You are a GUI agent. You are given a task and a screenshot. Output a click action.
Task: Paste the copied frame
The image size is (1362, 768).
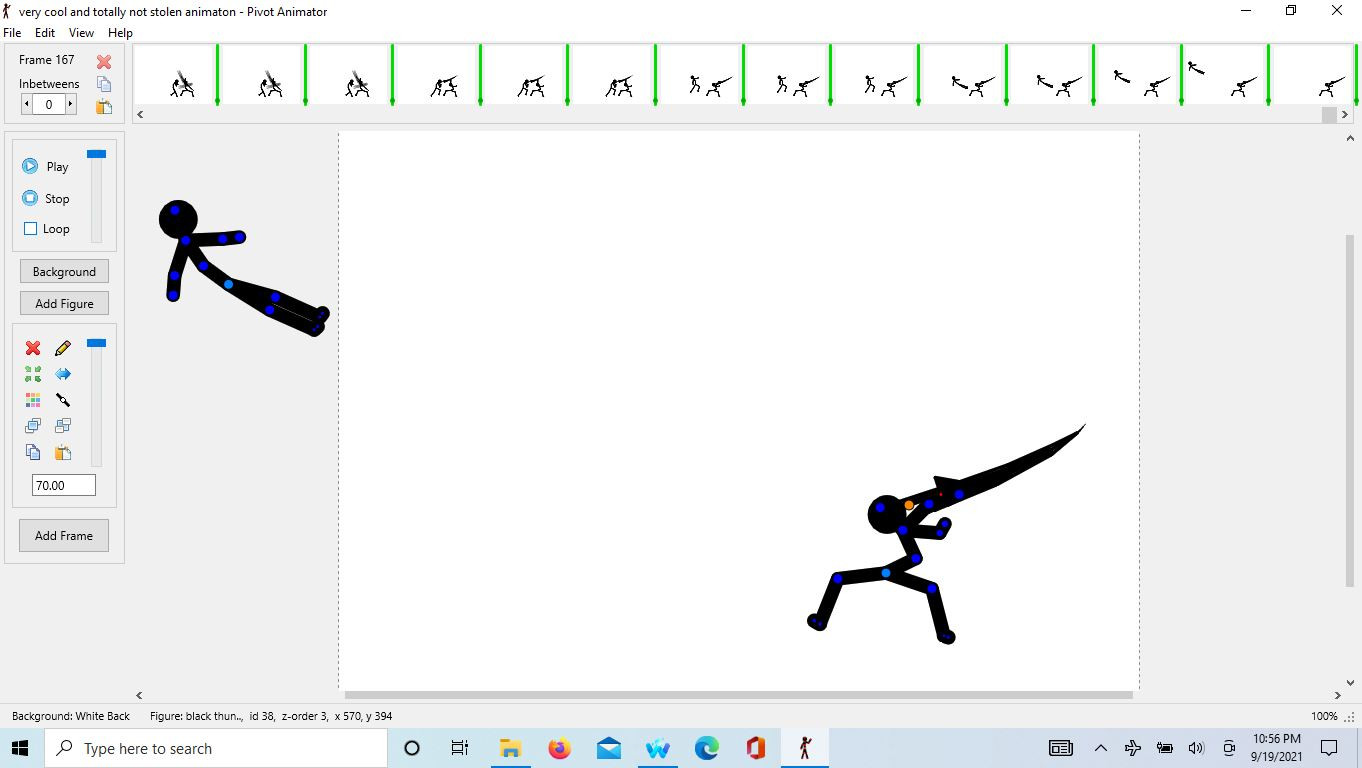[104, 104]
